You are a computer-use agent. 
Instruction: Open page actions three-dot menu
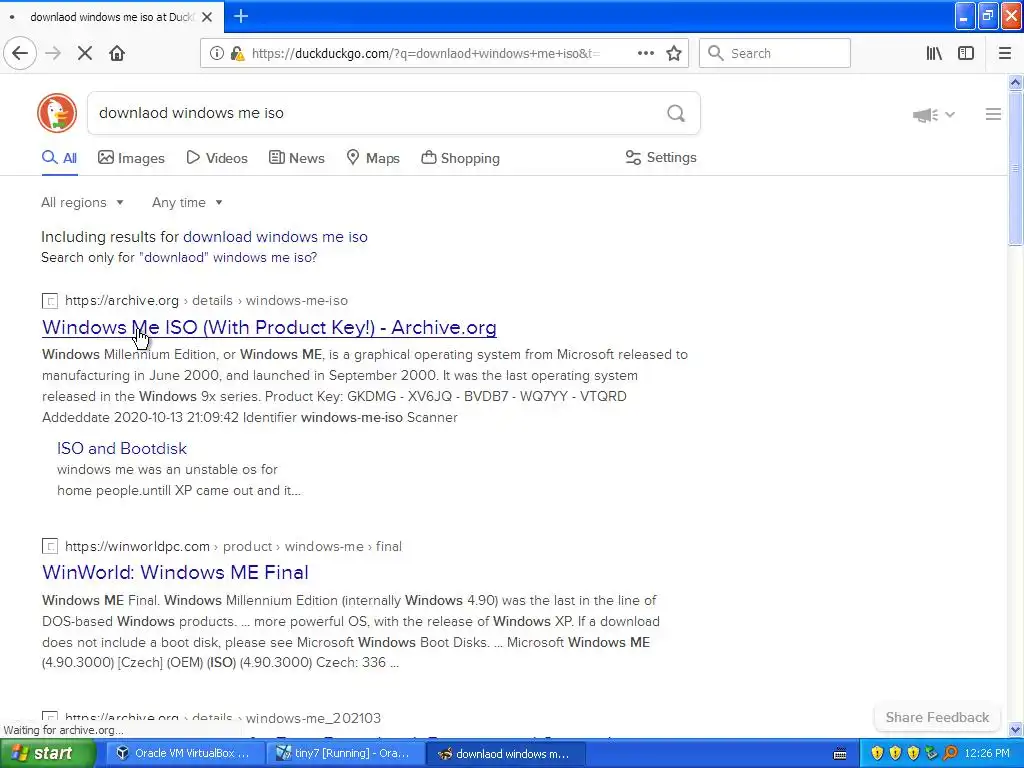tap(645, 53)
